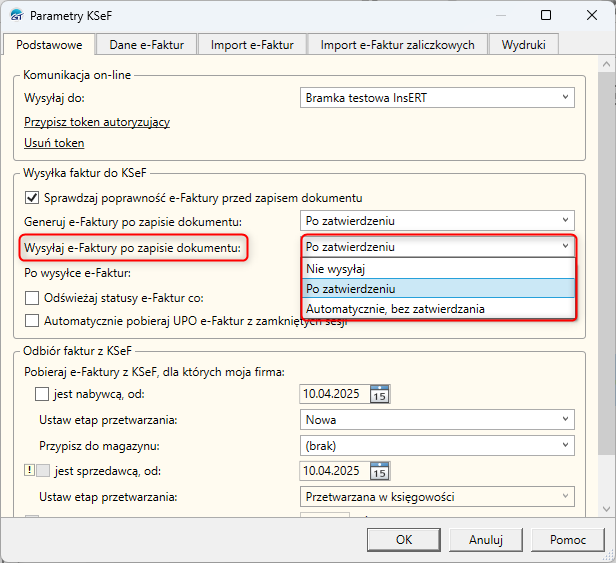Expand 'Generuj e-Faktury po zapisie dokumentu' dropdown
Image resolution: width=616 pixels, height=563 pixels.
point(438,220)
